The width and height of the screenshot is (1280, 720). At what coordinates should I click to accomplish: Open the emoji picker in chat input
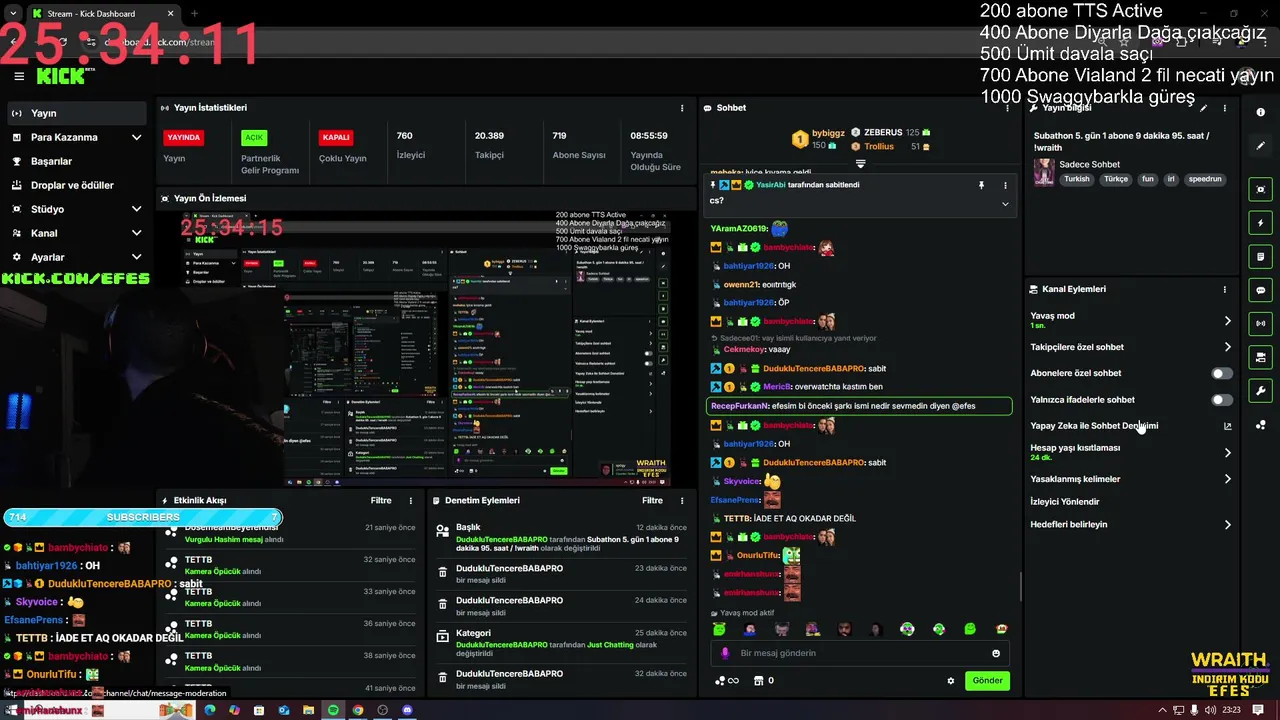coord(996,653)
